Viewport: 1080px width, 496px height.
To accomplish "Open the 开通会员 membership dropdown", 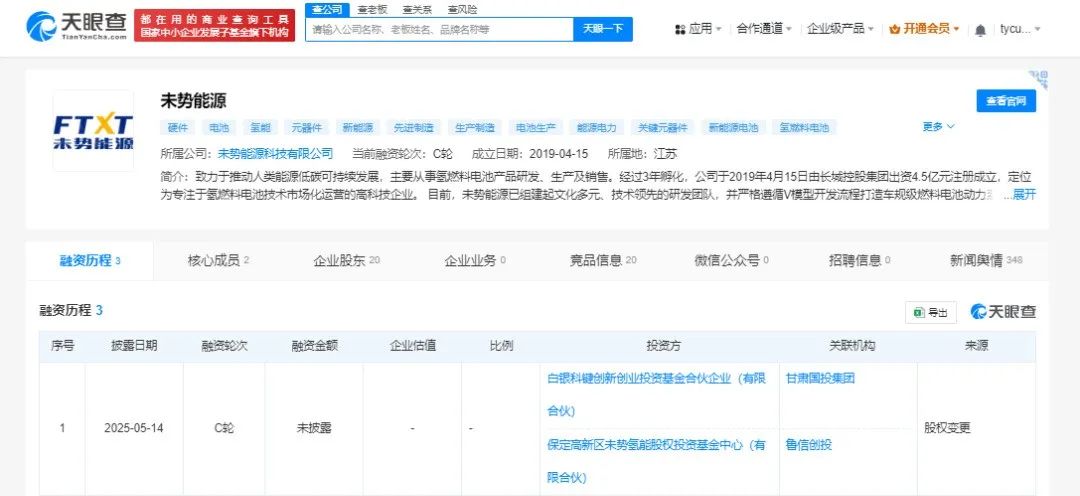I will 924,29.
